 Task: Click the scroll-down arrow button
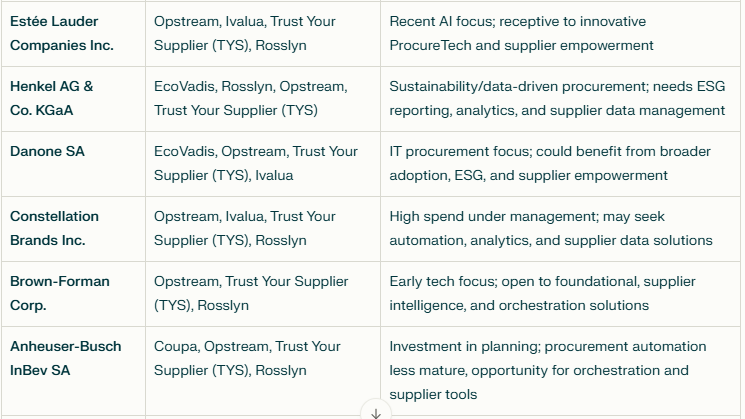coord(376,412)
